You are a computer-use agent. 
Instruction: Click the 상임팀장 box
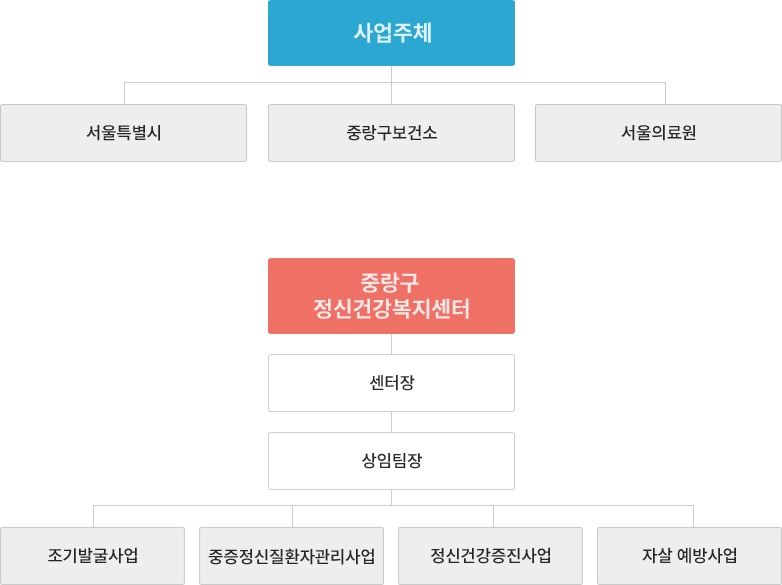pyautogui.click(x=391, y=461)
